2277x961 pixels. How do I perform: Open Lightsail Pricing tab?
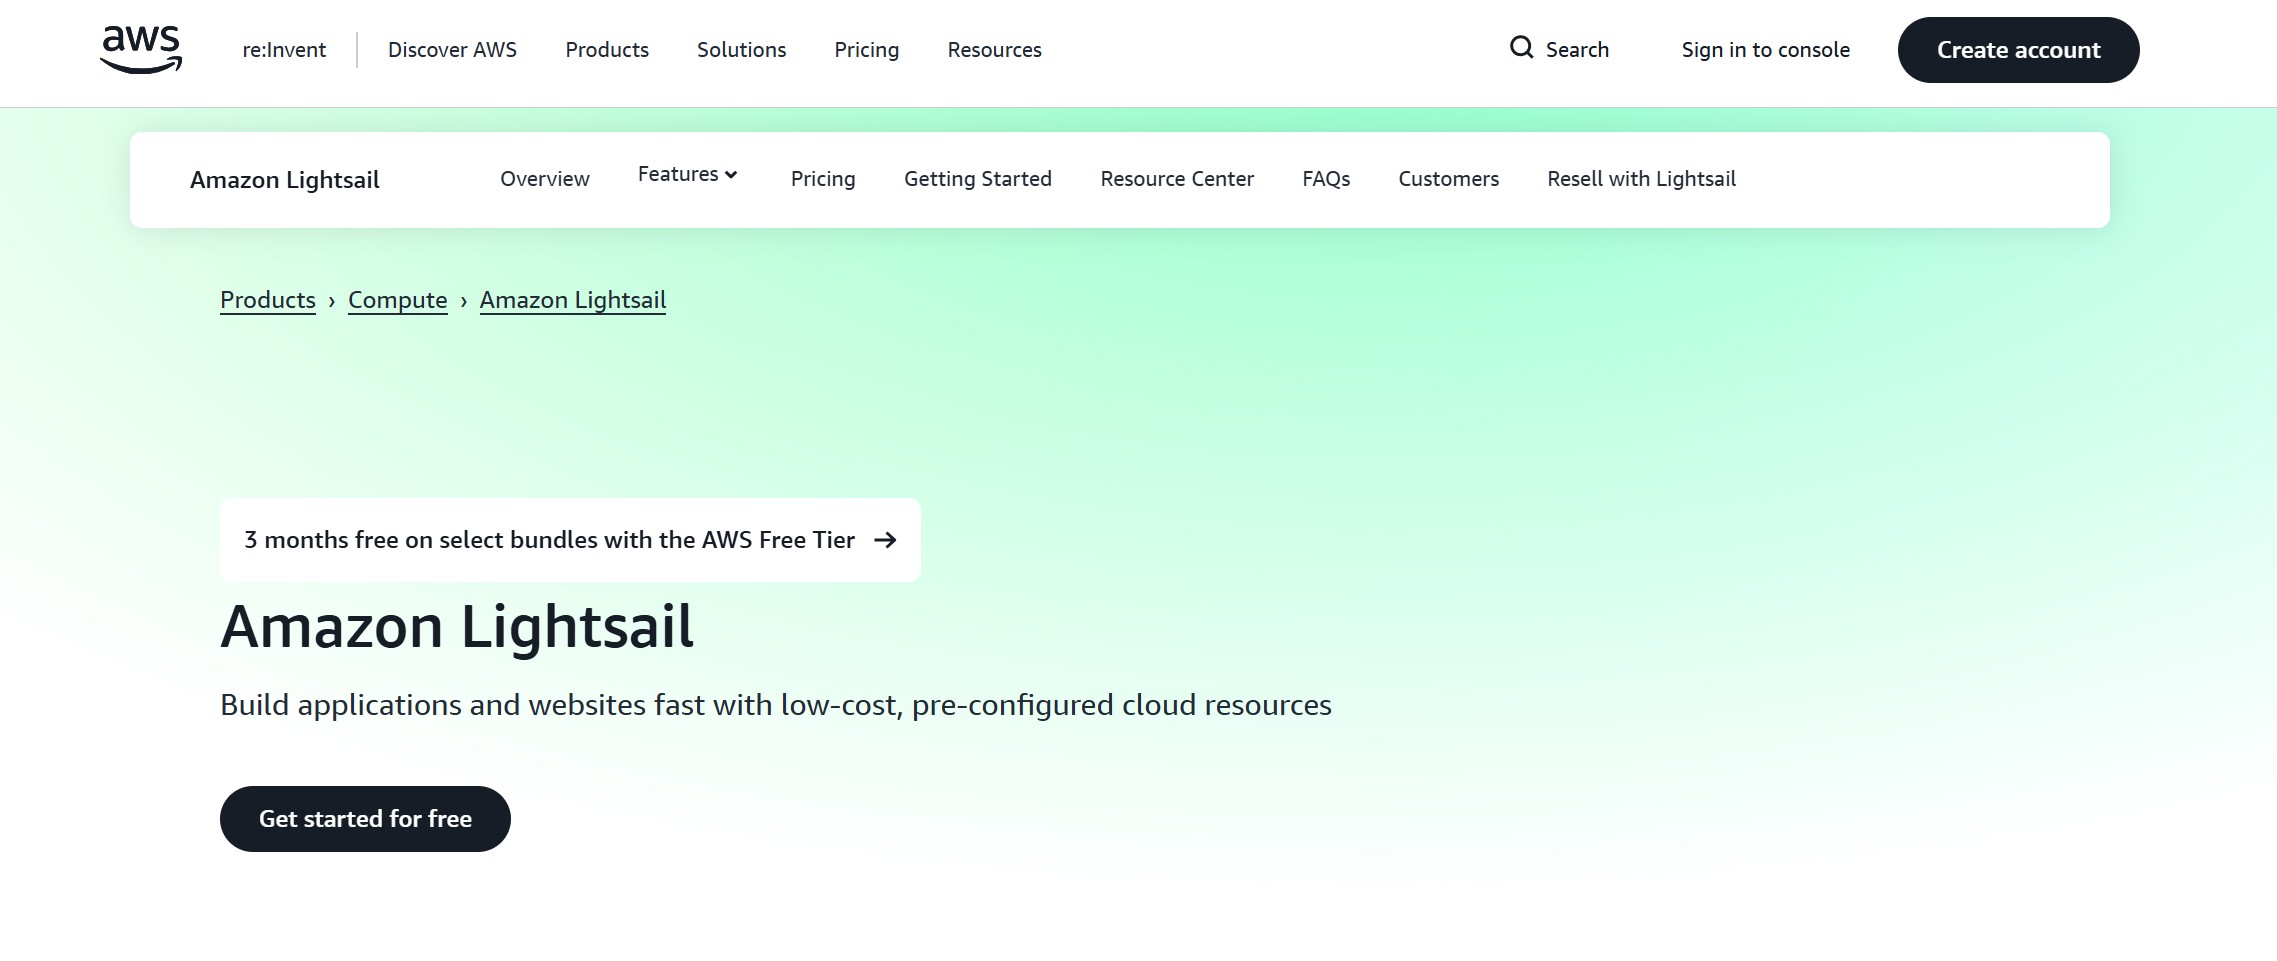pos(822,179)
